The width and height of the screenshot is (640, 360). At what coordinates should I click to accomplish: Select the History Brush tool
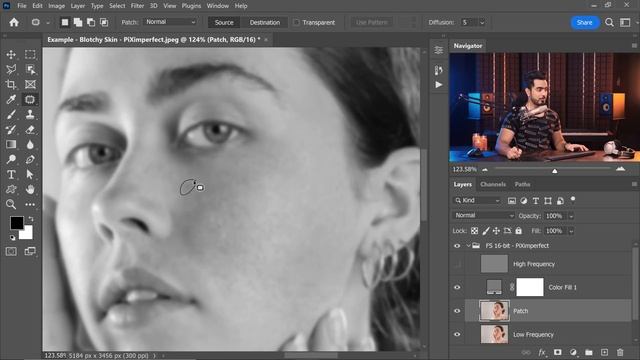(x=11, y=130)
